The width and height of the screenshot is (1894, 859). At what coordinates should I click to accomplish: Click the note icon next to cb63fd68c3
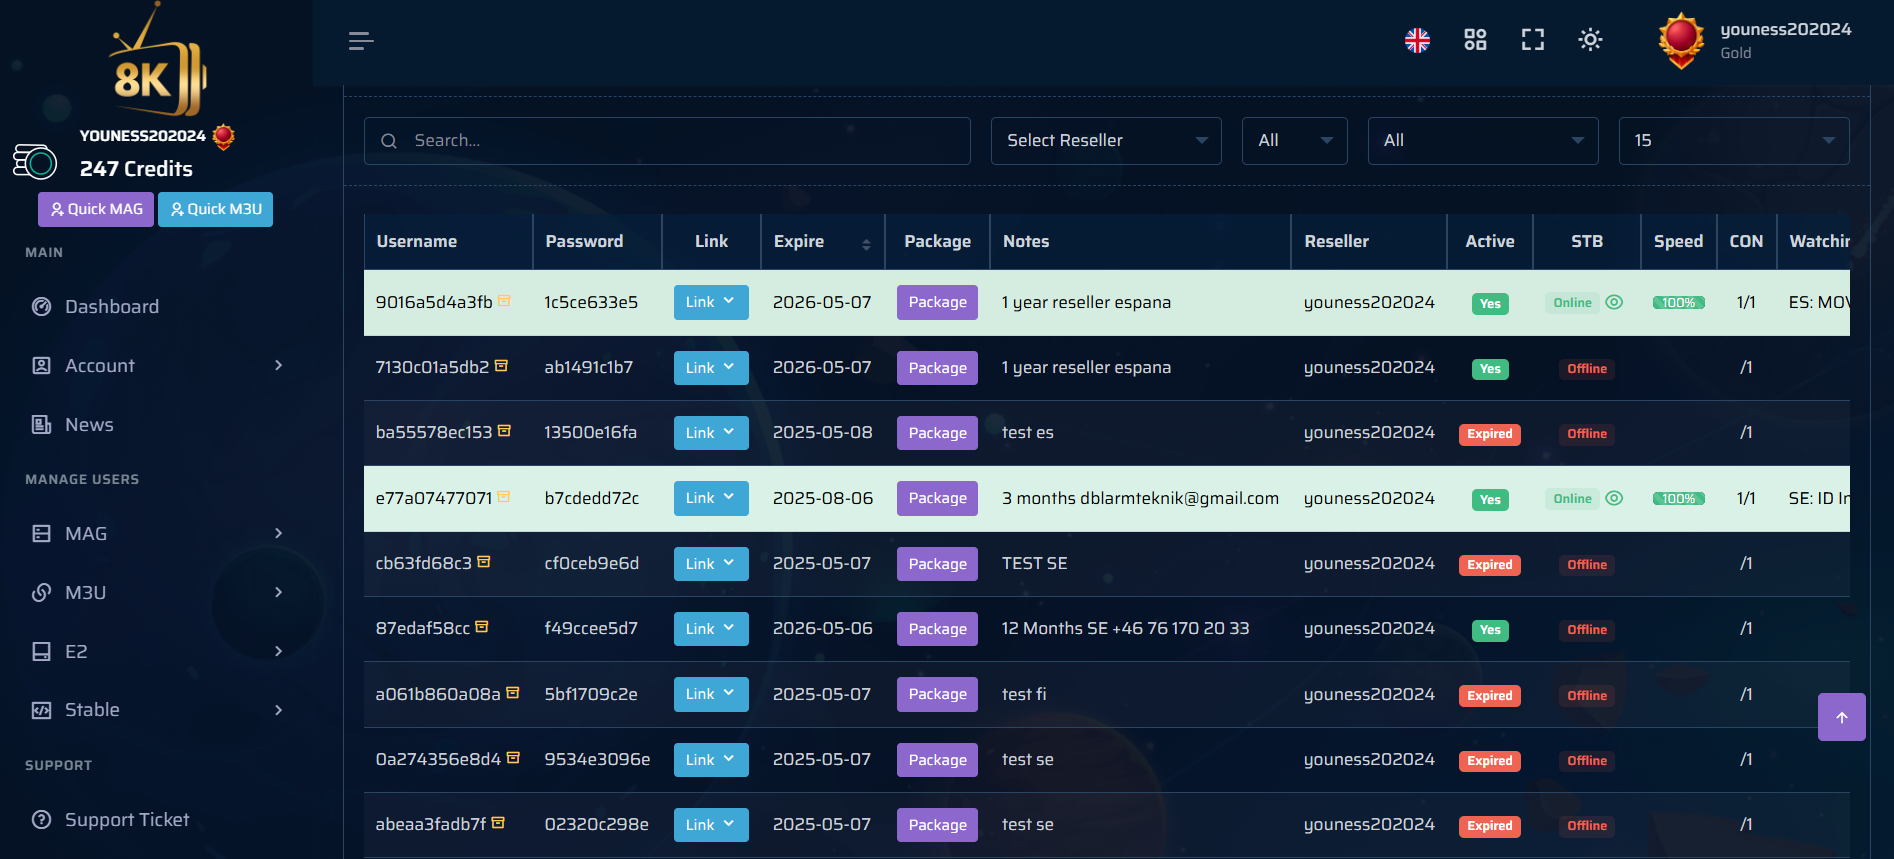coord(484,562)
